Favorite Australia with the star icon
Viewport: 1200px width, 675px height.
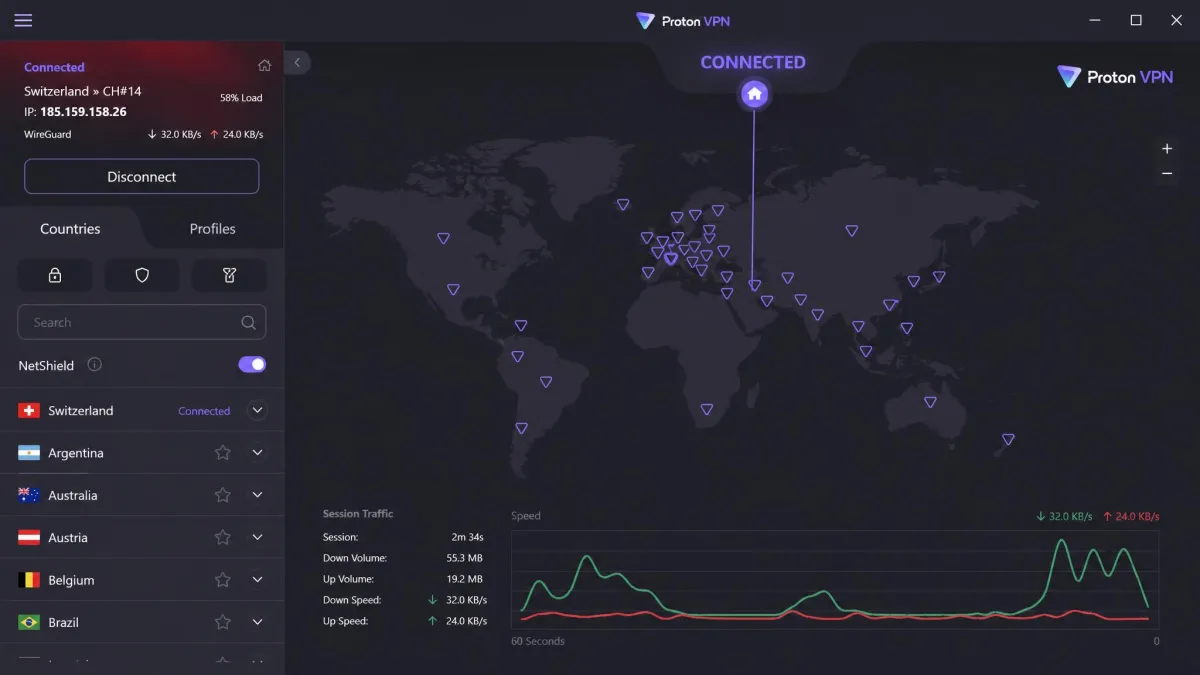[x=223, y=495]
